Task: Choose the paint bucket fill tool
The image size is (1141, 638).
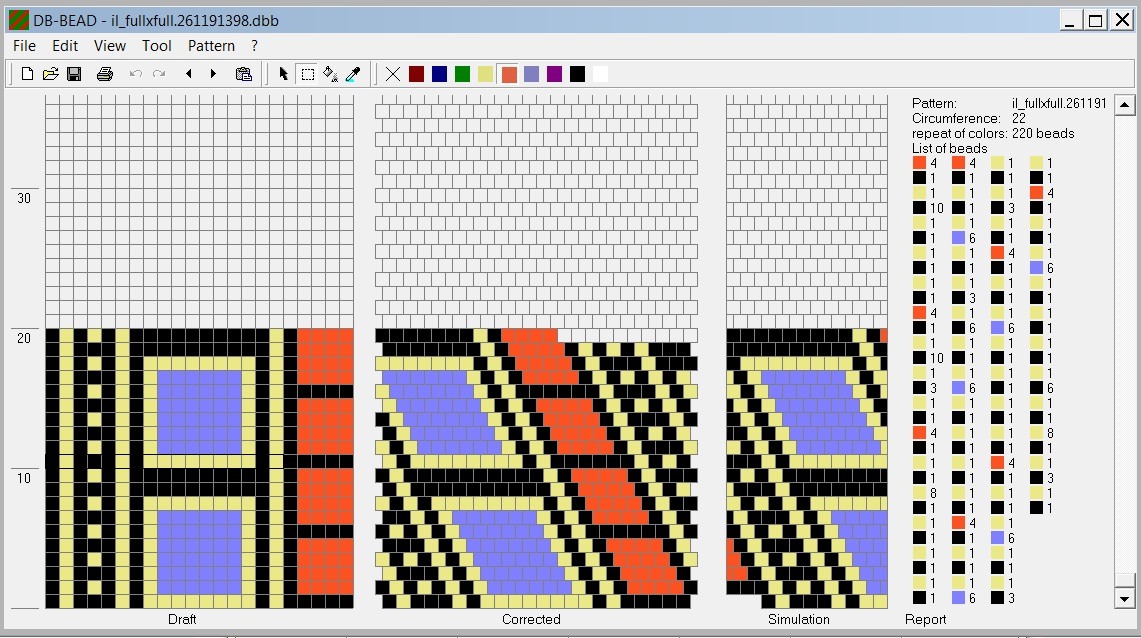Action: 330,74
